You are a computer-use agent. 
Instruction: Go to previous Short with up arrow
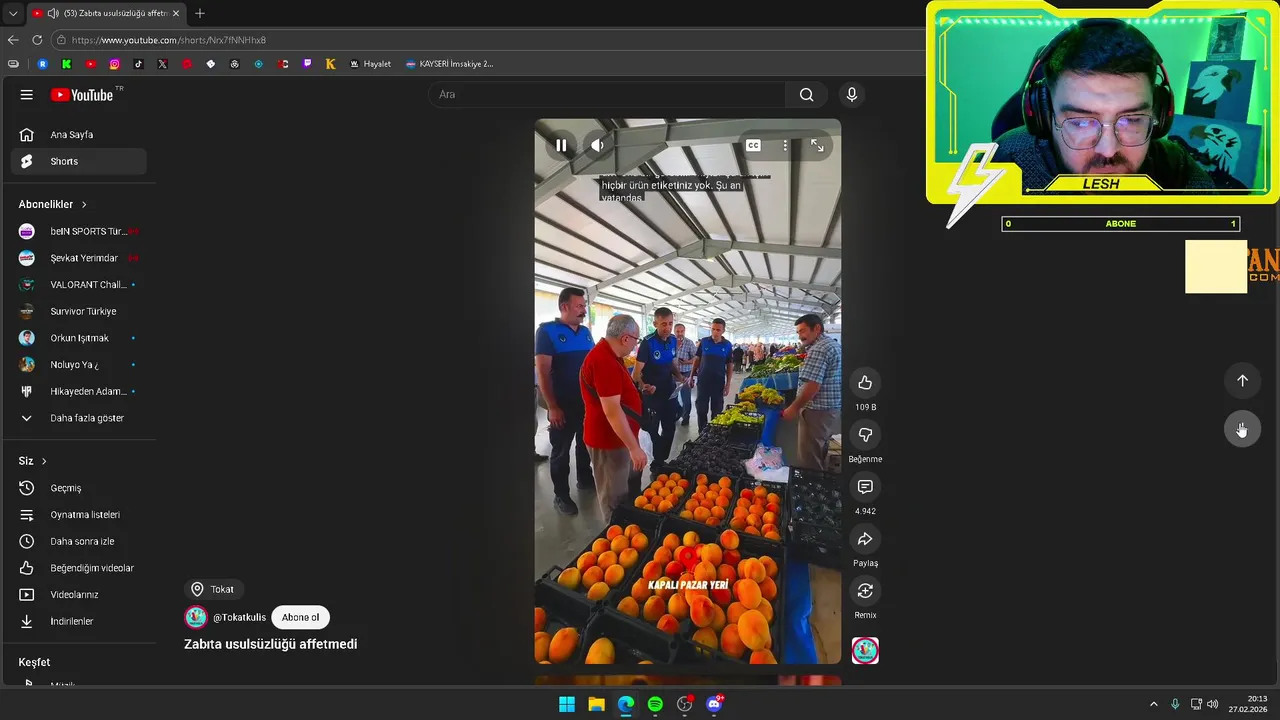(x=1242, y=380)
